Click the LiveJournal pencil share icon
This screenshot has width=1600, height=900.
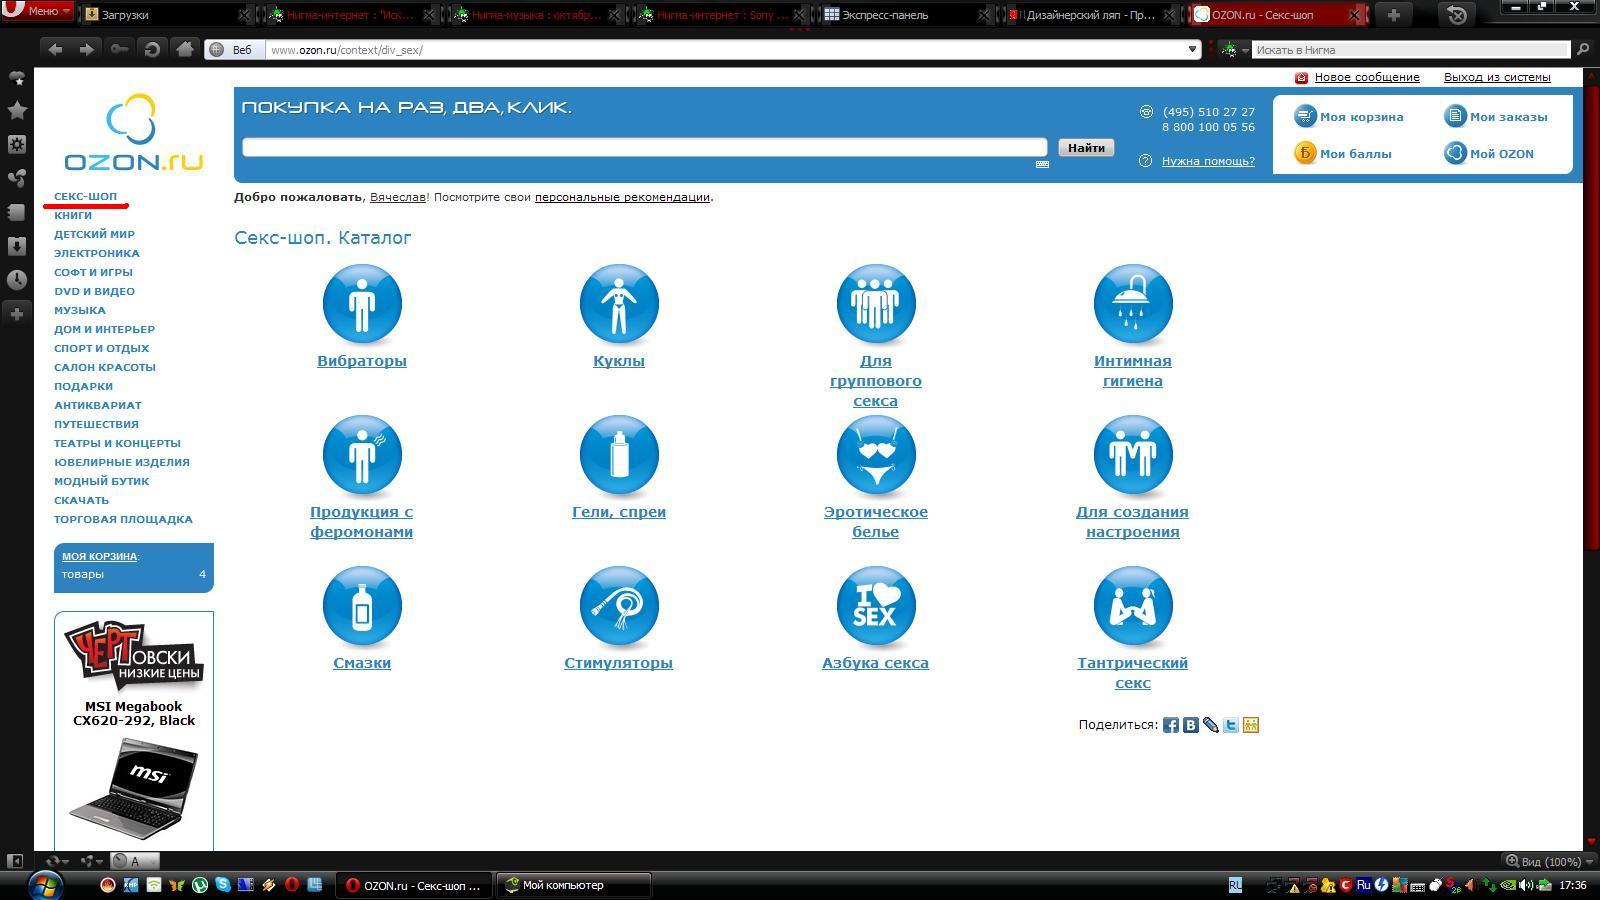point(1210,725)
